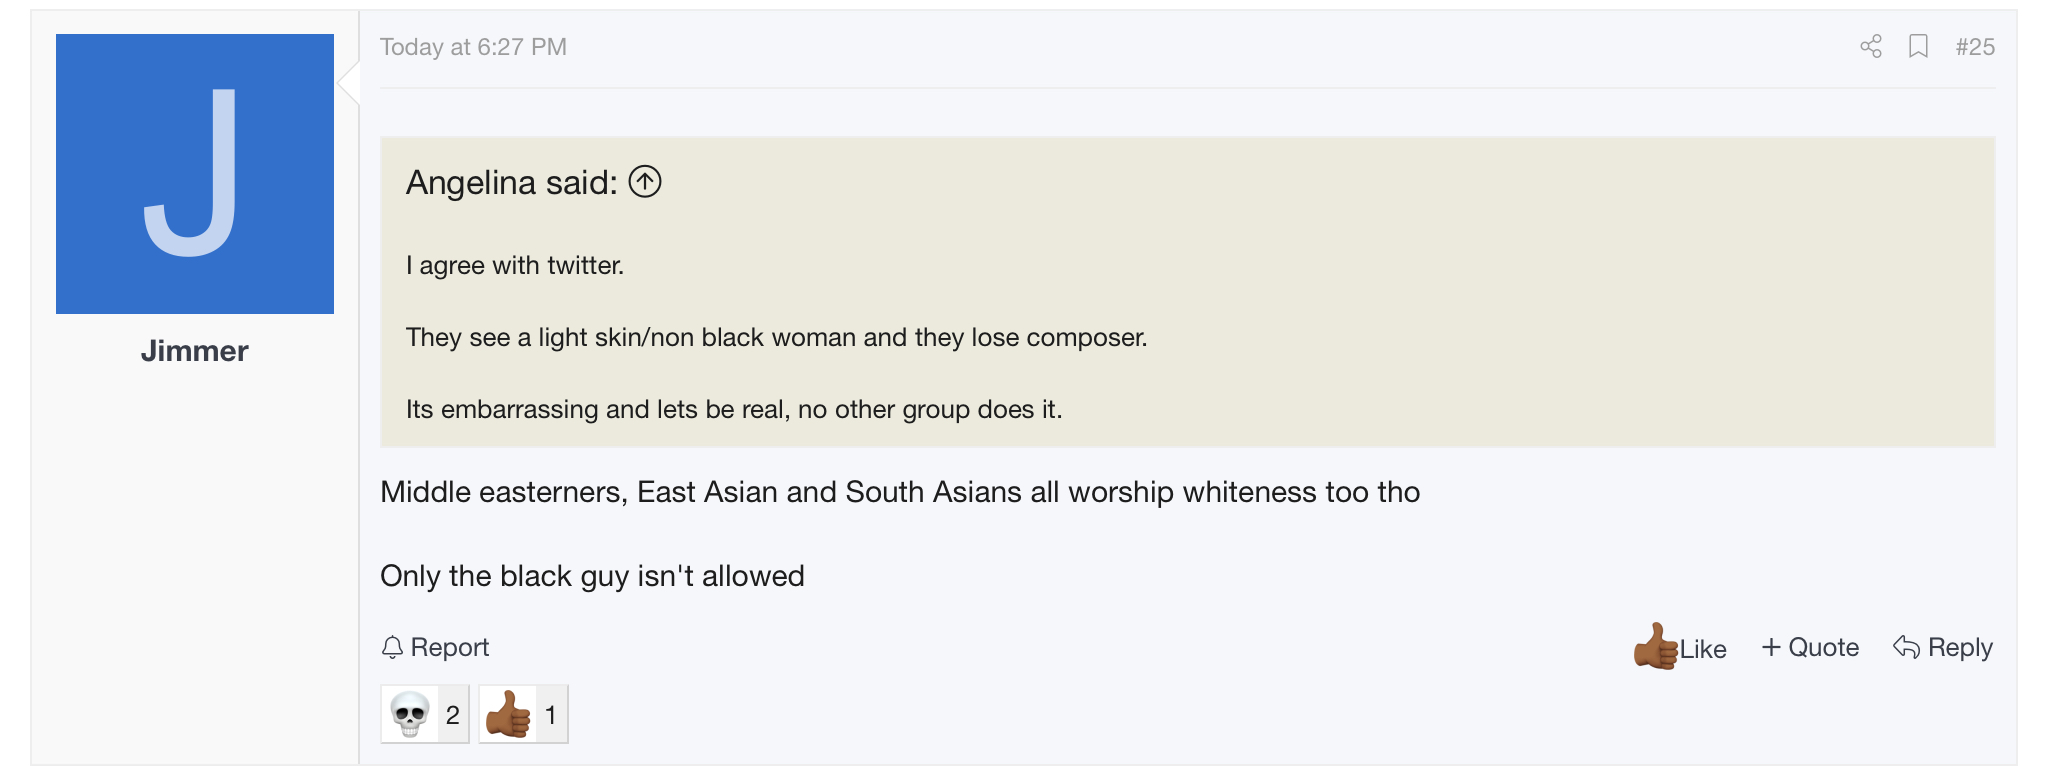Click 'Angelina said:' quote header
This screenshot has height=769, width=2048.
(511, 183)
